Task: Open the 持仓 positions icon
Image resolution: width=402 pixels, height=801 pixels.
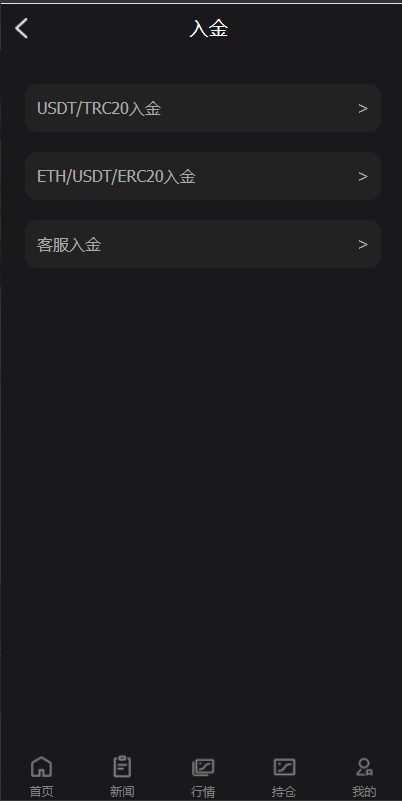Action: coord(284,767)
